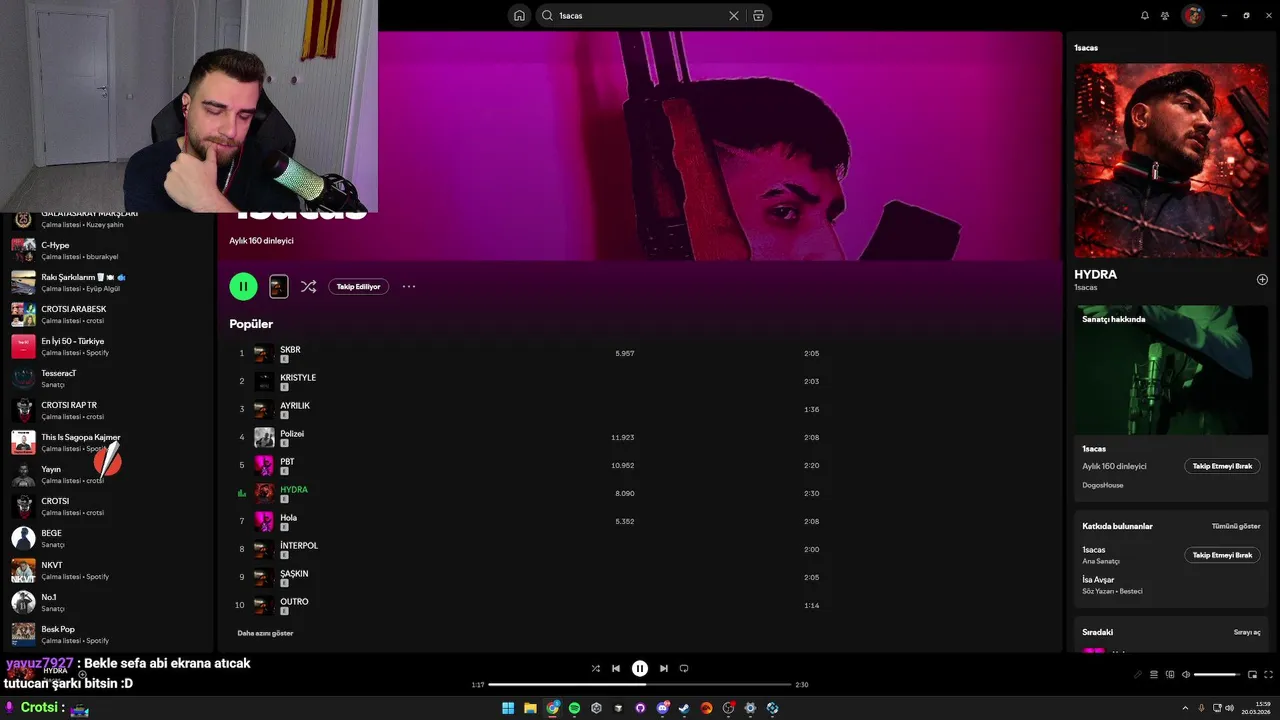The image size is (1280, 720).
Task: Skip to next track in player bar
Action: click(663, 668)
